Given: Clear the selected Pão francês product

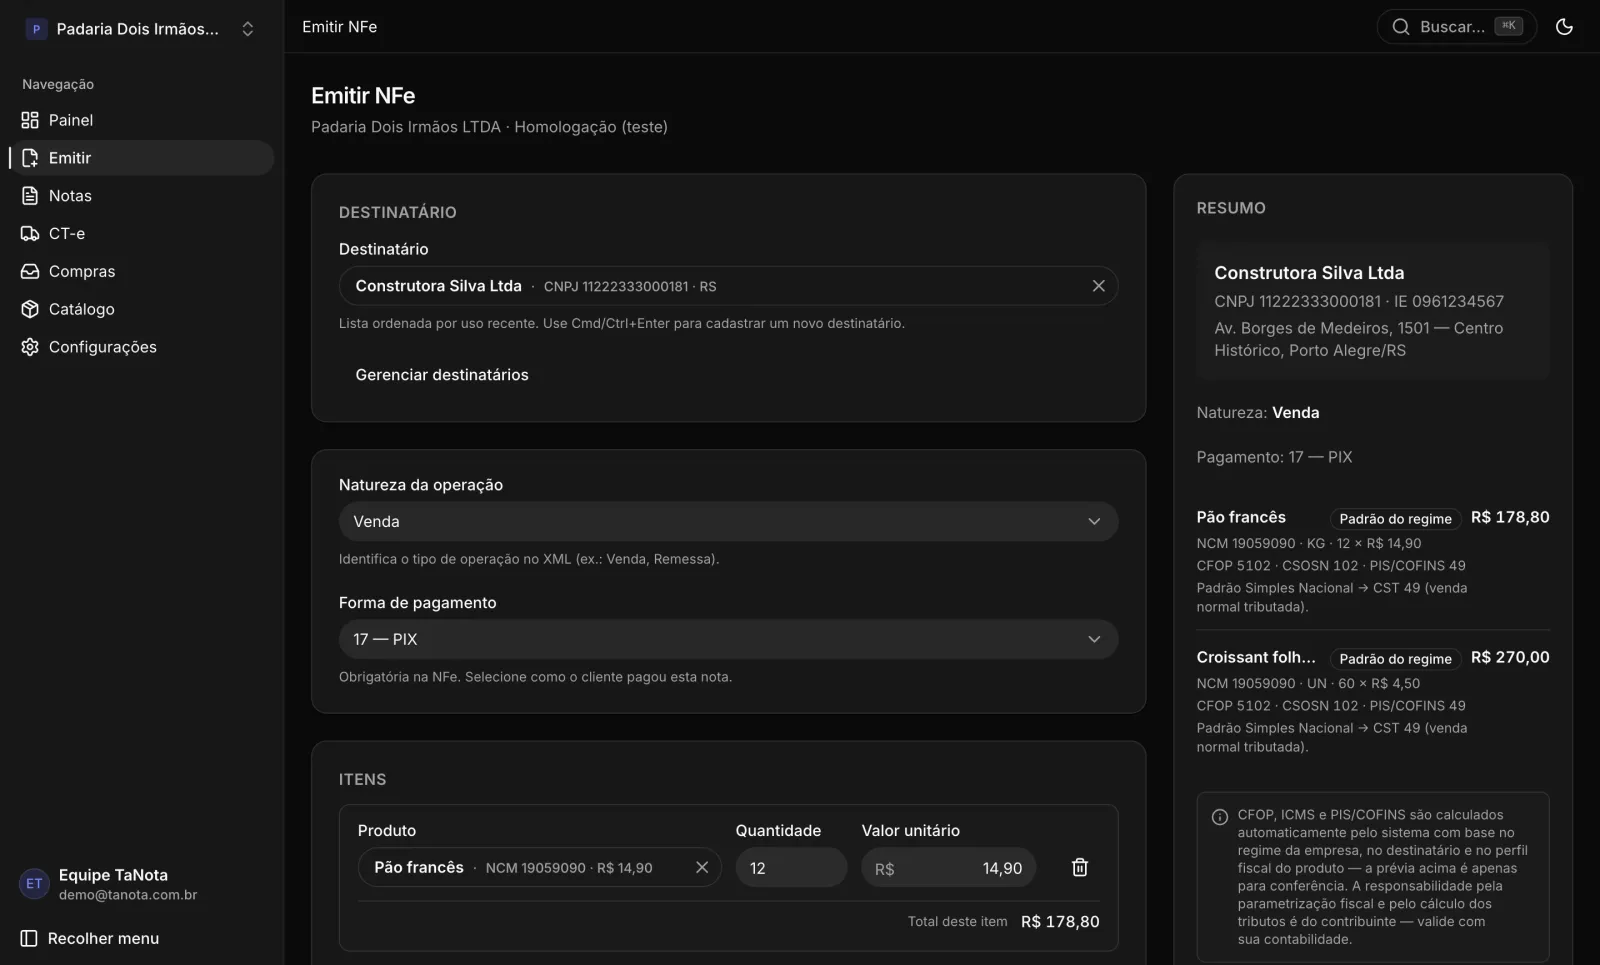Looking at the screenshot, I should pos(702,867).
